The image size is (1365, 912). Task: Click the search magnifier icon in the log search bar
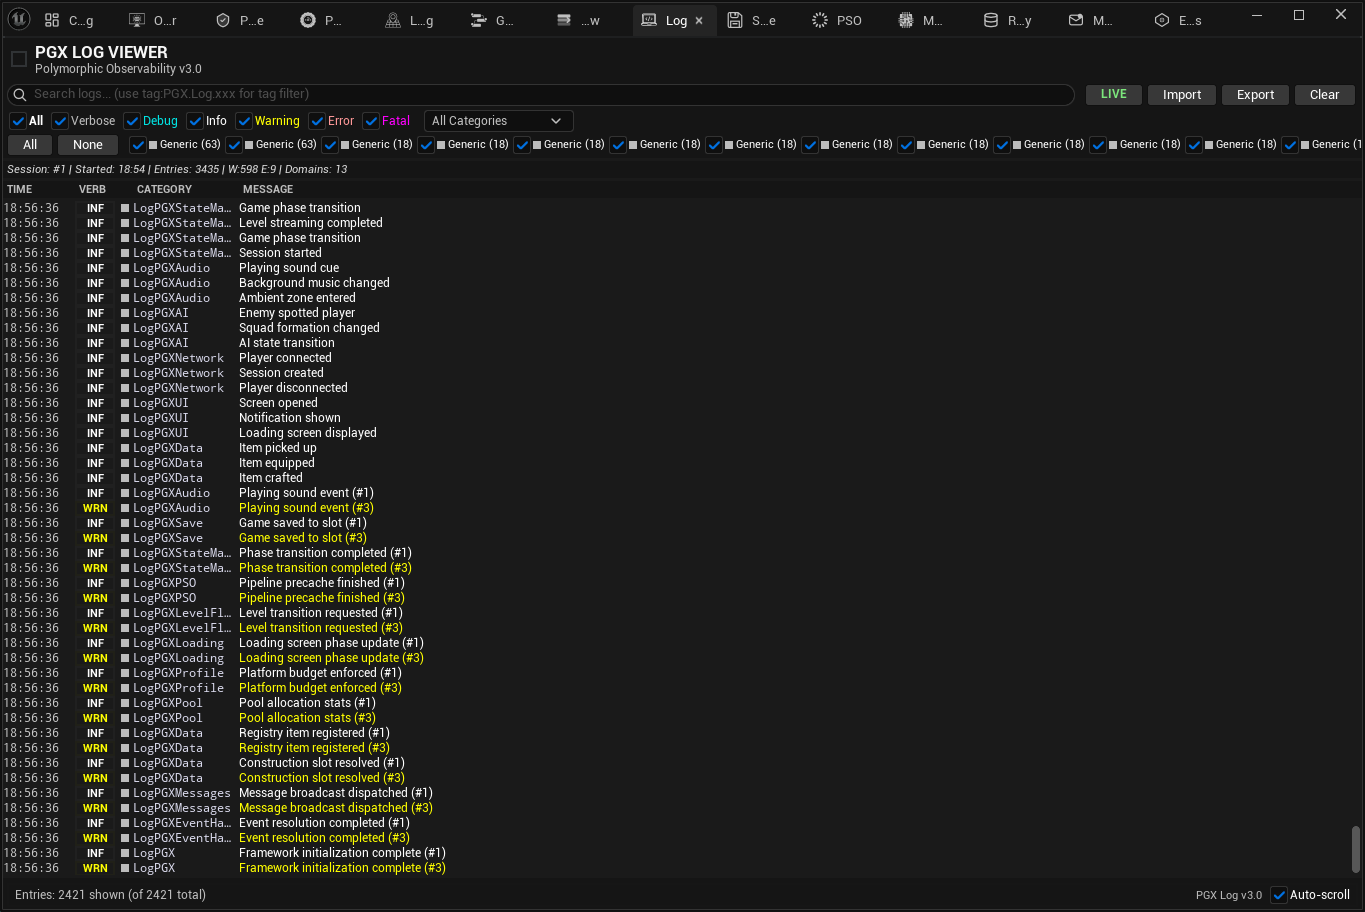19,94
